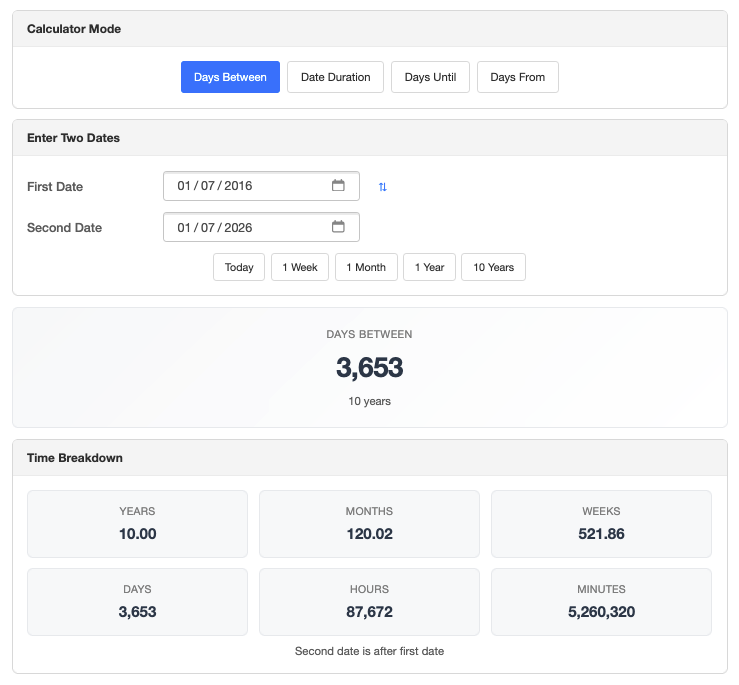
Task: Click the Years breakdown card
Action: 137,523
